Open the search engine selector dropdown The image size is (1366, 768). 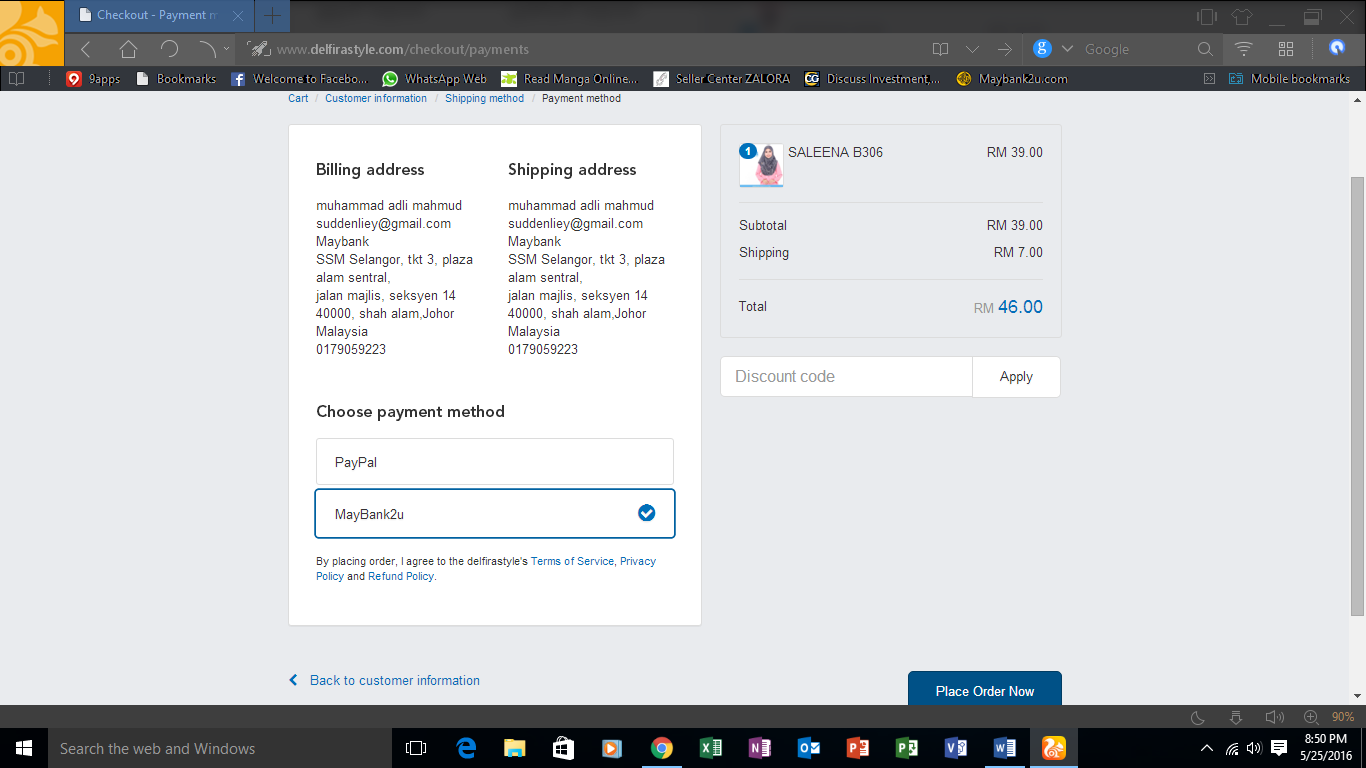[x=1067, y=49]
